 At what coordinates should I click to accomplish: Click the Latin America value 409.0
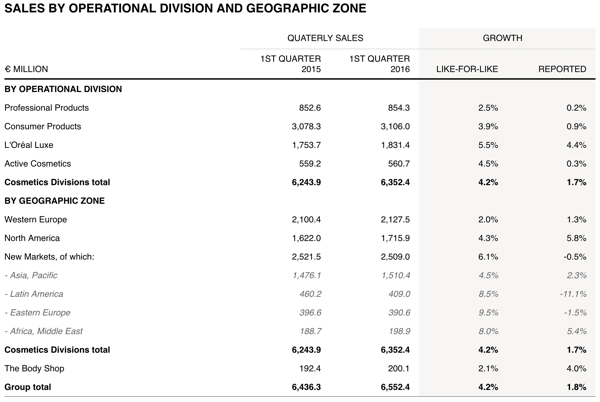tap(399, 294)
